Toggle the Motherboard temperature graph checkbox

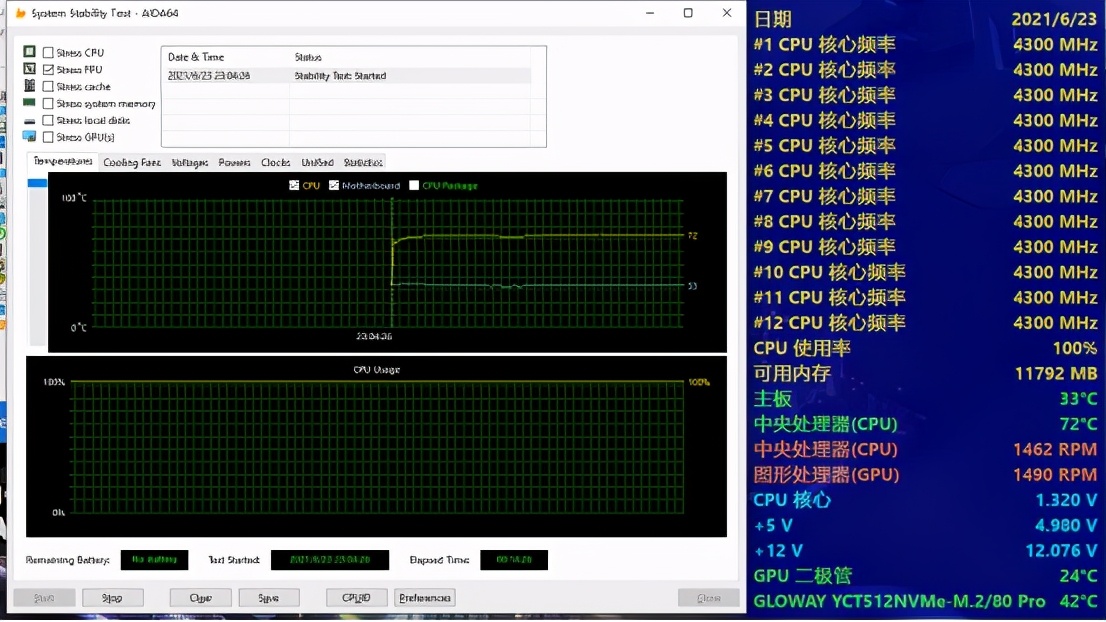click(x=334, y=185)
